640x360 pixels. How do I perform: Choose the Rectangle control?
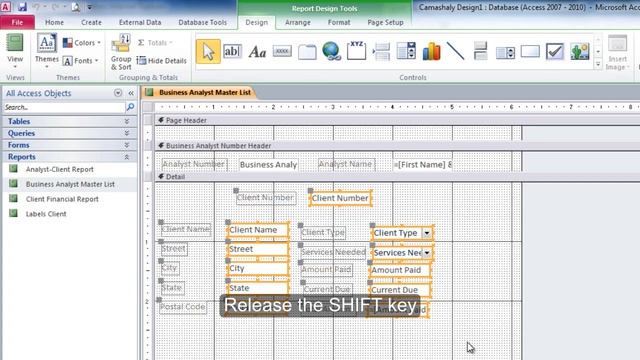click(530, 51)
